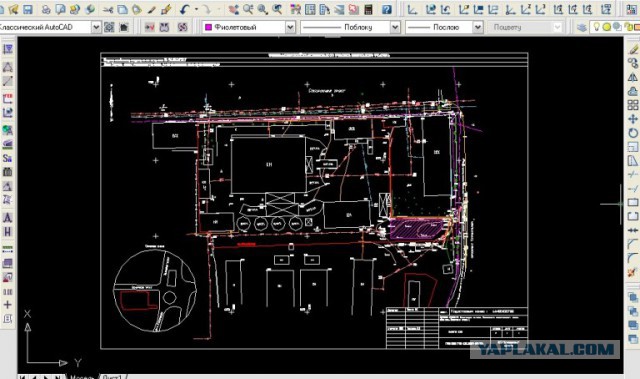Select the Chamfer tool
The width and height of the screenshot is (640, 379).
pos(633,244)
